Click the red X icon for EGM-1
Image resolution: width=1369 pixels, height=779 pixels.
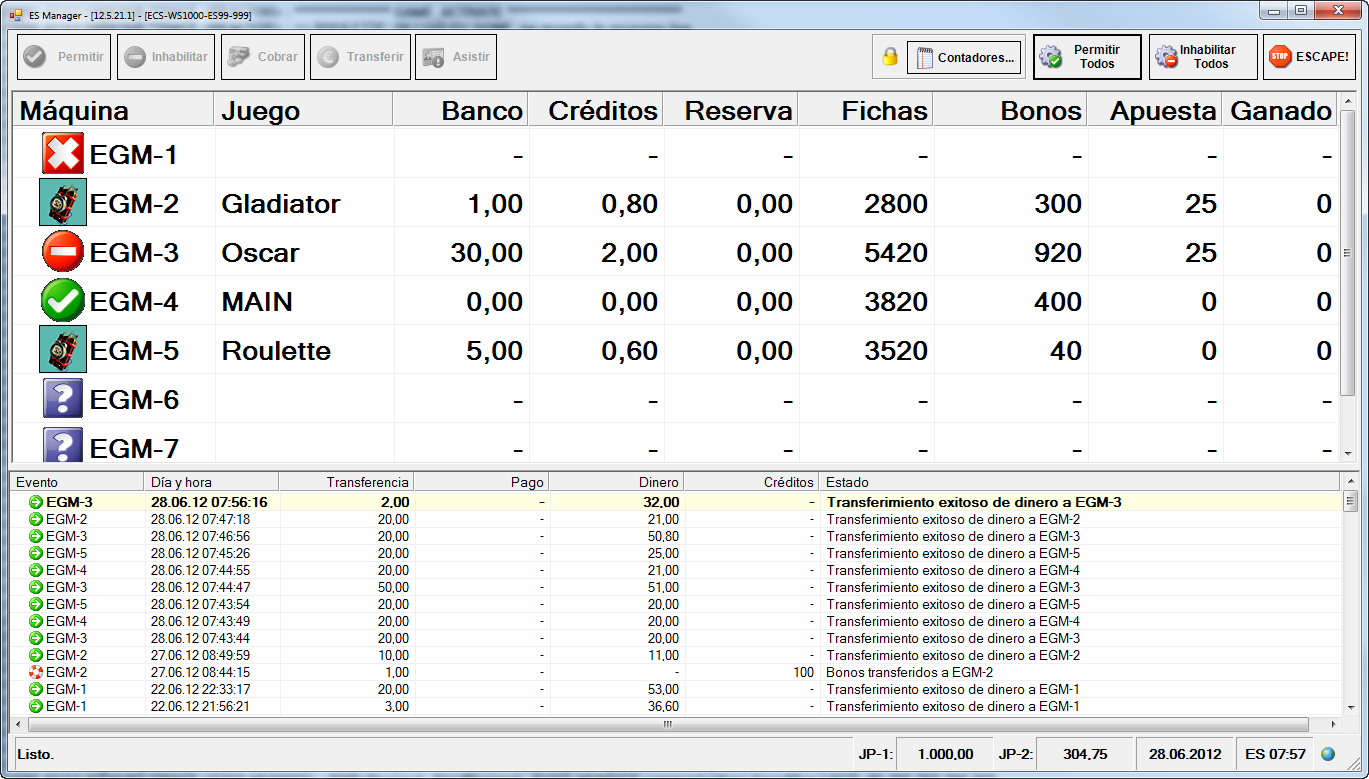(63, 155)
